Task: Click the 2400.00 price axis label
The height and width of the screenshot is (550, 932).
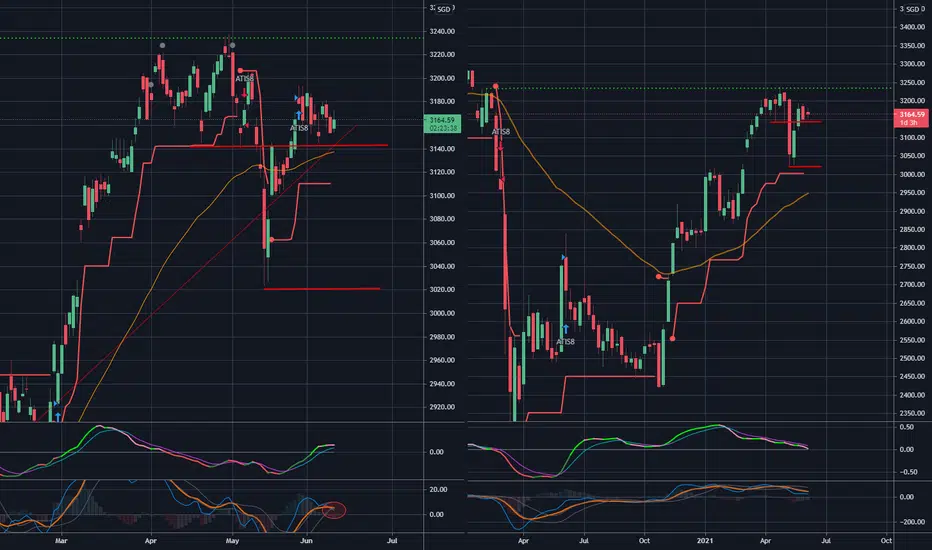Action: (x=912, y=395)
